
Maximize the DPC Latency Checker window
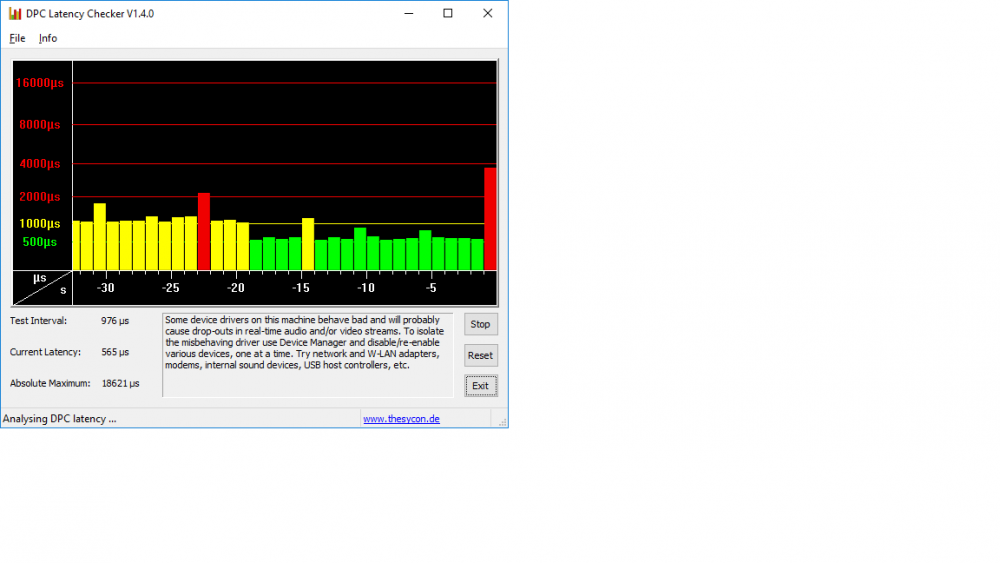tap(448, 13)
